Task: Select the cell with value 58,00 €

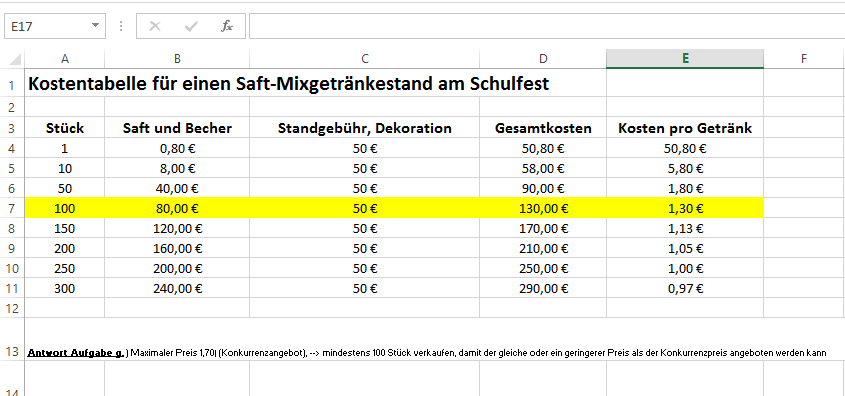Action: point(543,169)
